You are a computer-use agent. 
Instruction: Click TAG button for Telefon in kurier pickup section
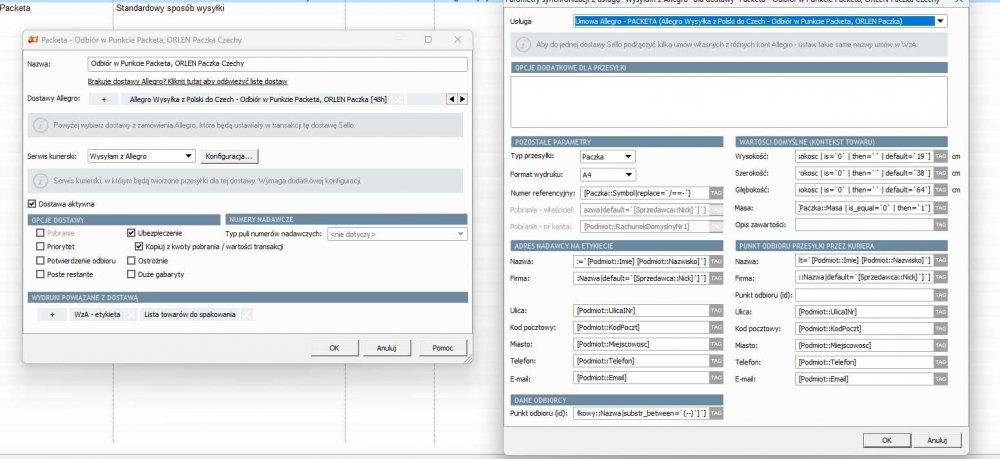[x=940, y=362]
